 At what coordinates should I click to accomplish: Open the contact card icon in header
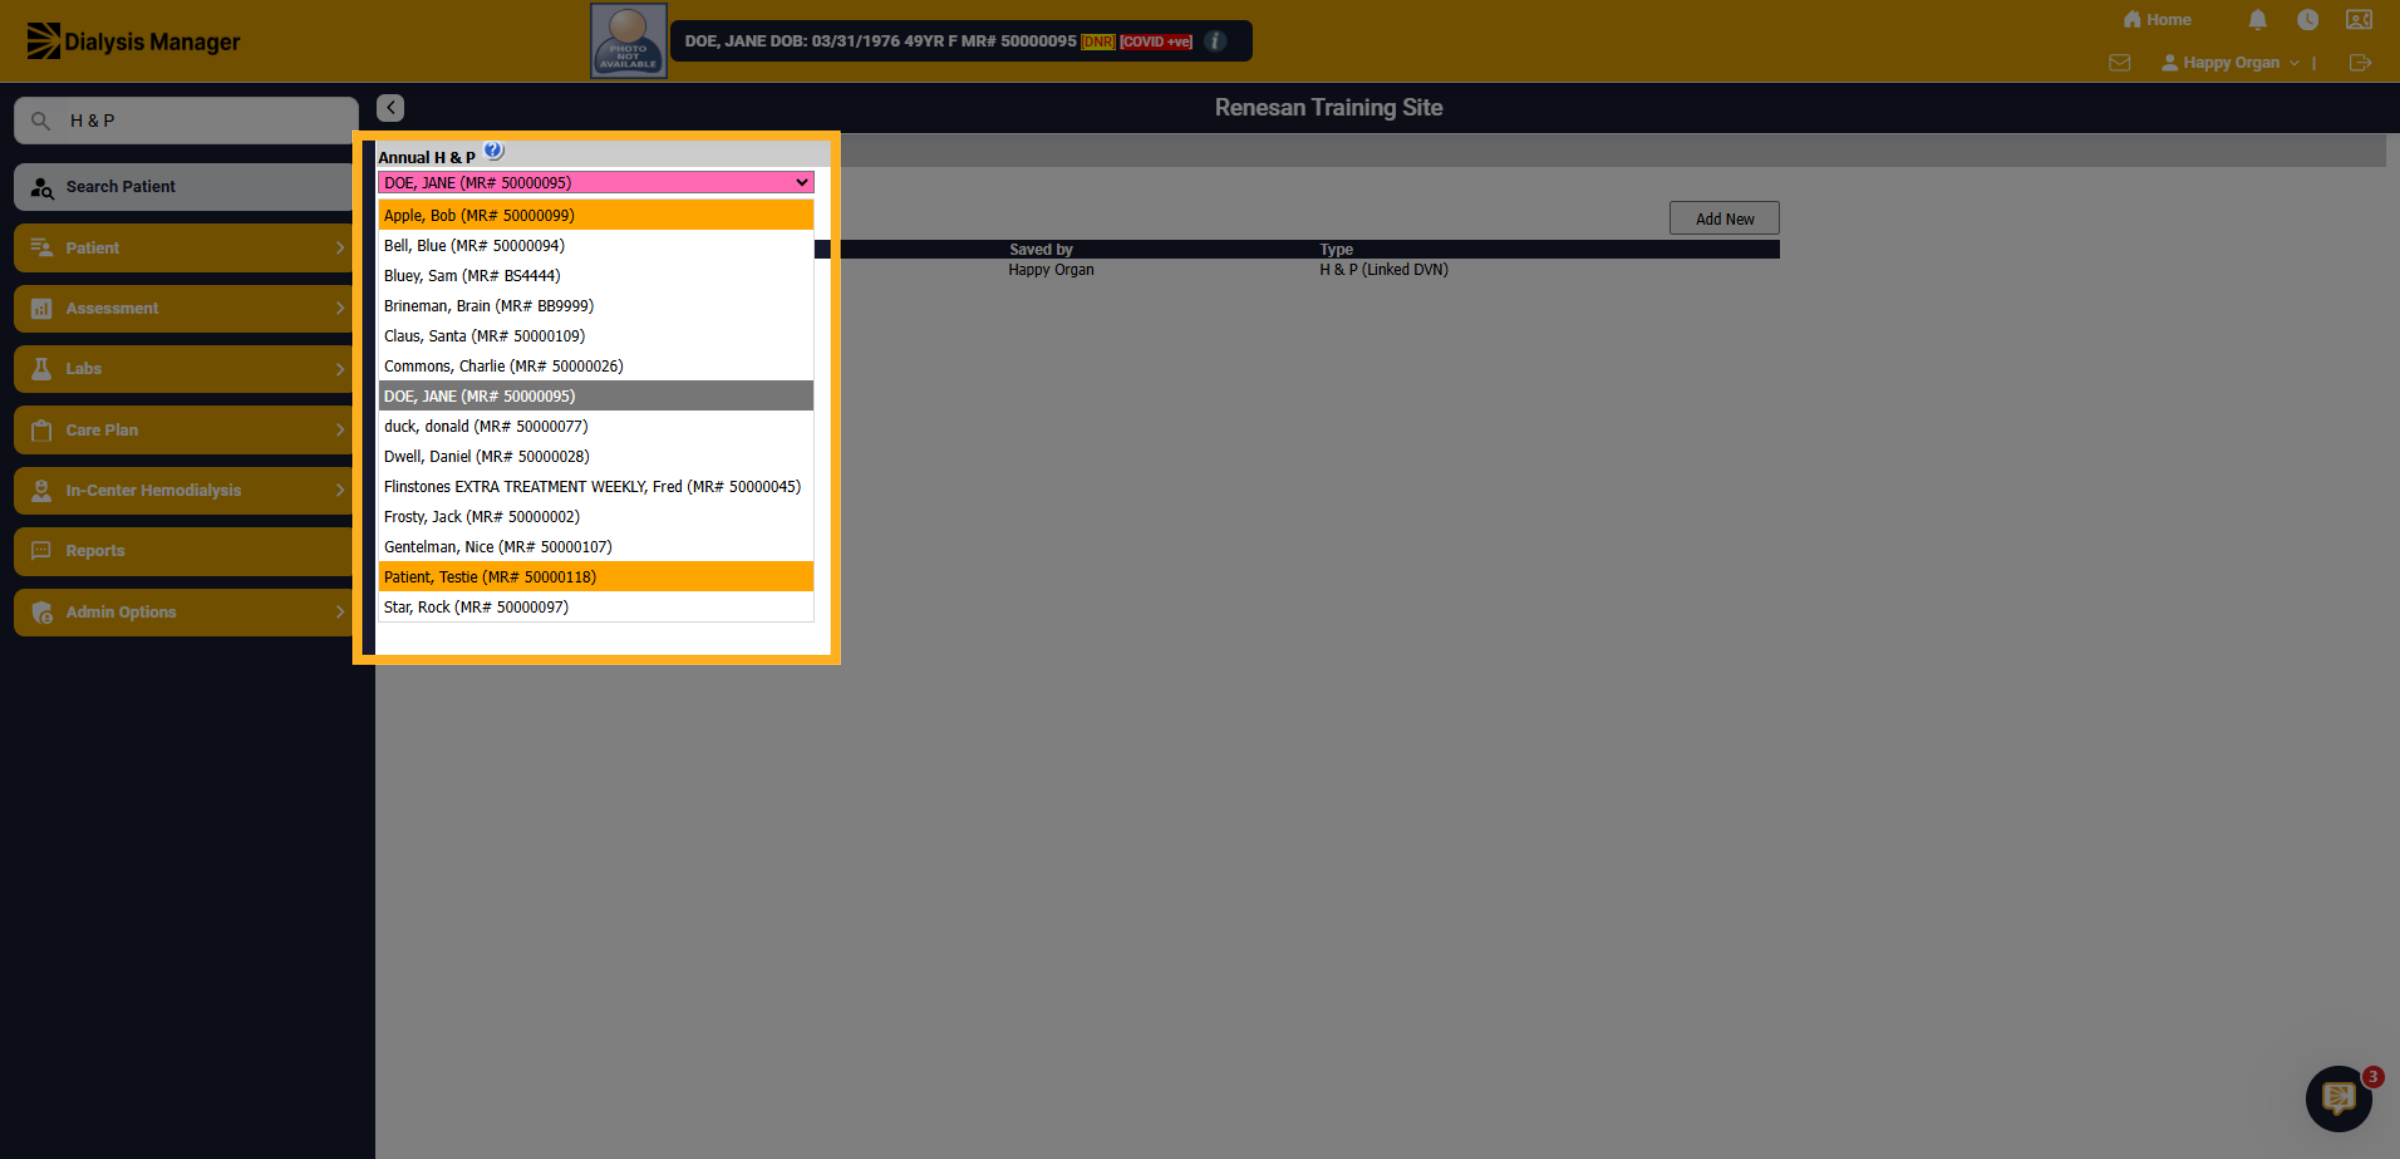pos(2359,20)
